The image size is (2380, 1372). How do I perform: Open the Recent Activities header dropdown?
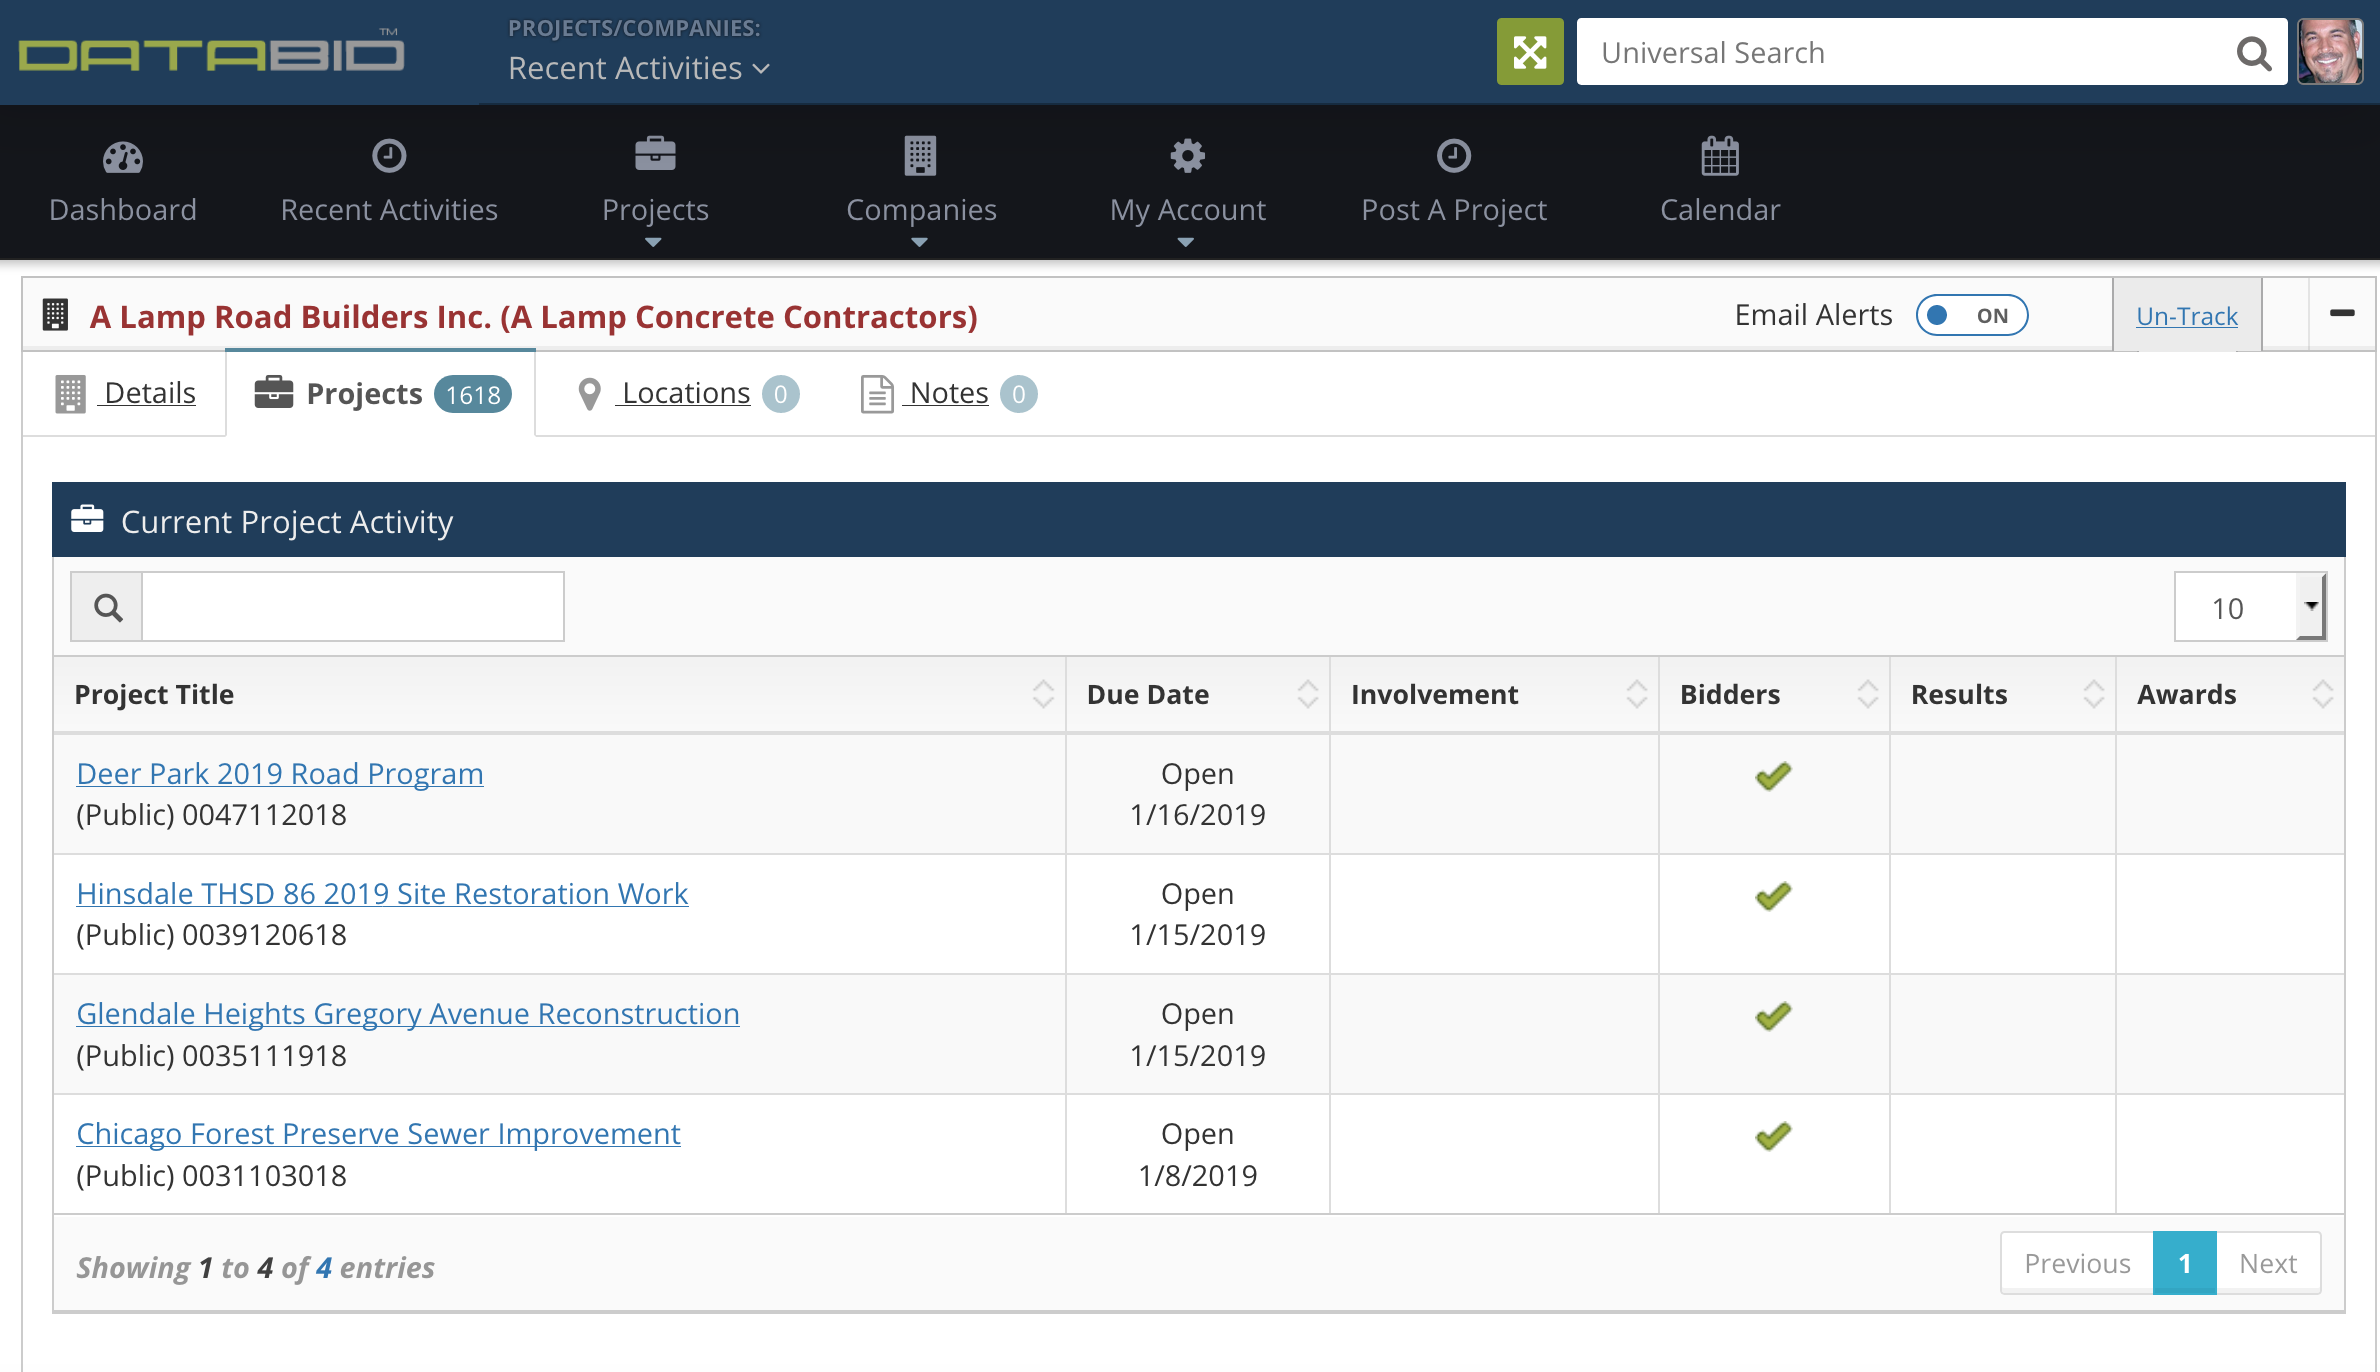coord(638,68)
